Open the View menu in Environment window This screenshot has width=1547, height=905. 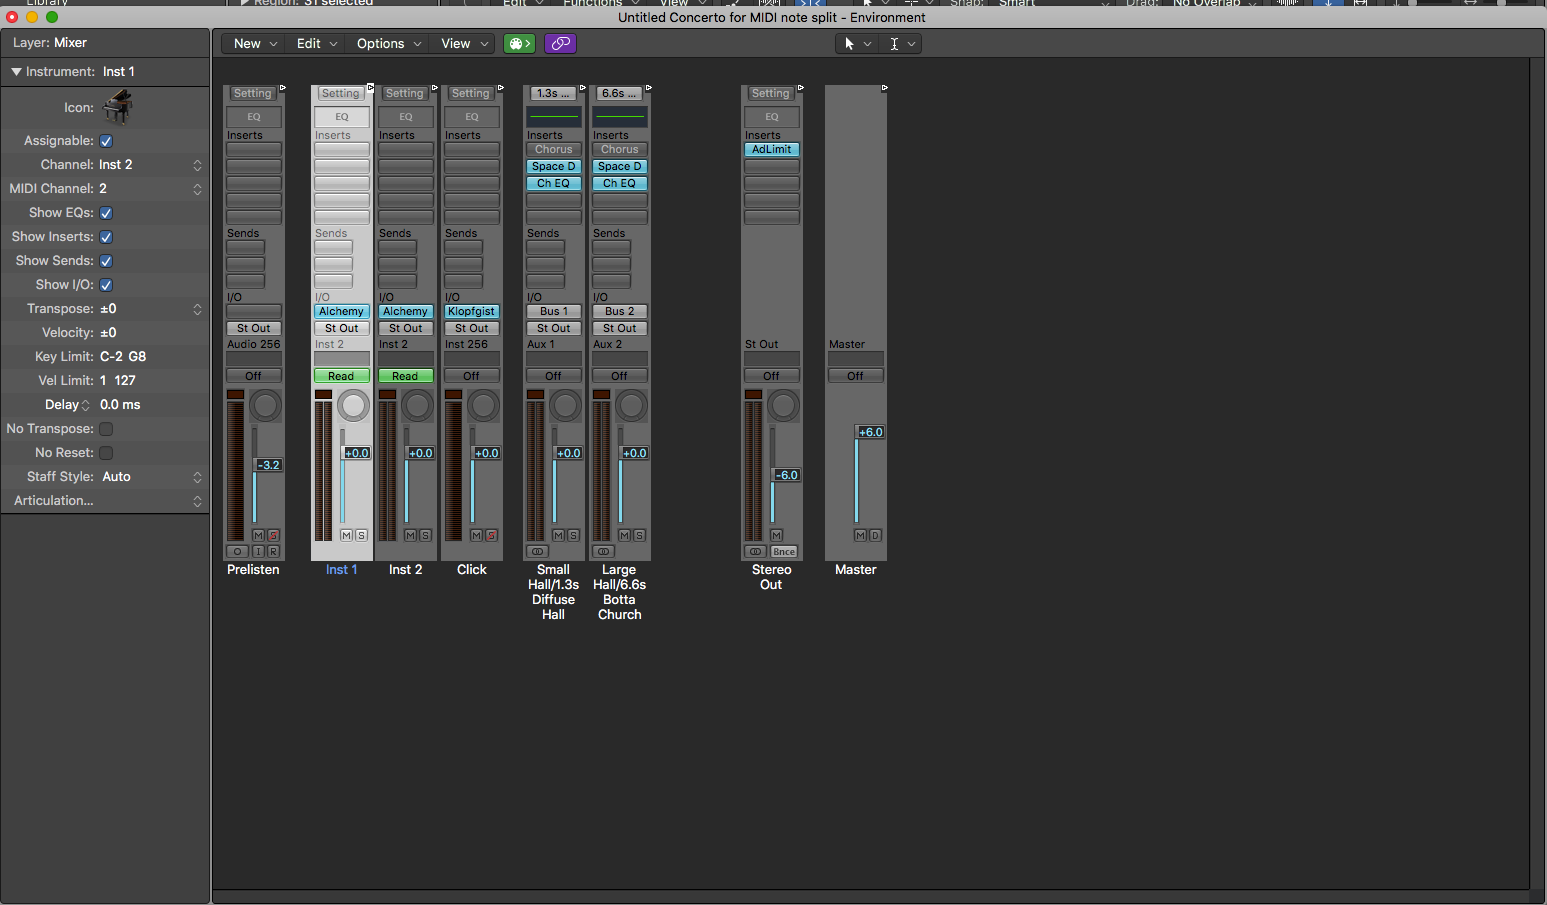click(464, 44)
